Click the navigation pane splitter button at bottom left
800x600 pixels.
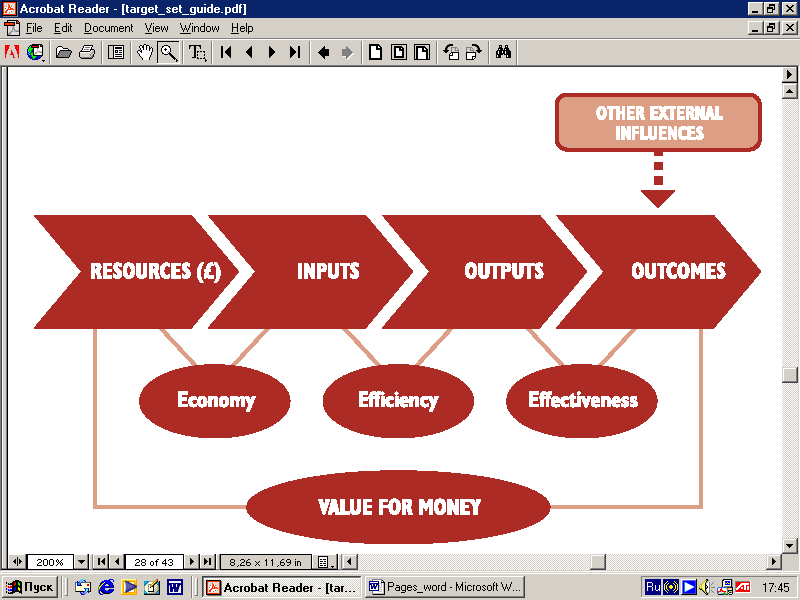pos(17,562)
